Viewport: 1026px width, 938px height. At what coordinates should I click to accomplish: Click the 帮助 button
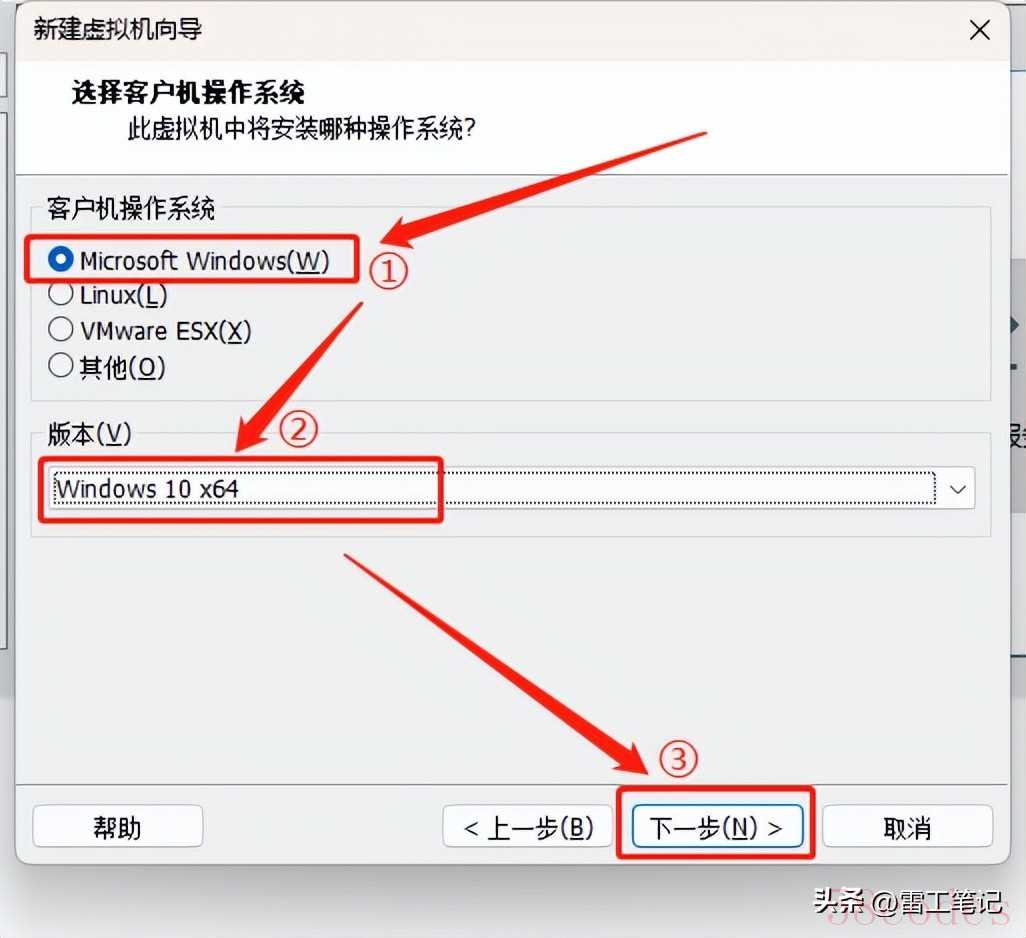tap(118, 827)
